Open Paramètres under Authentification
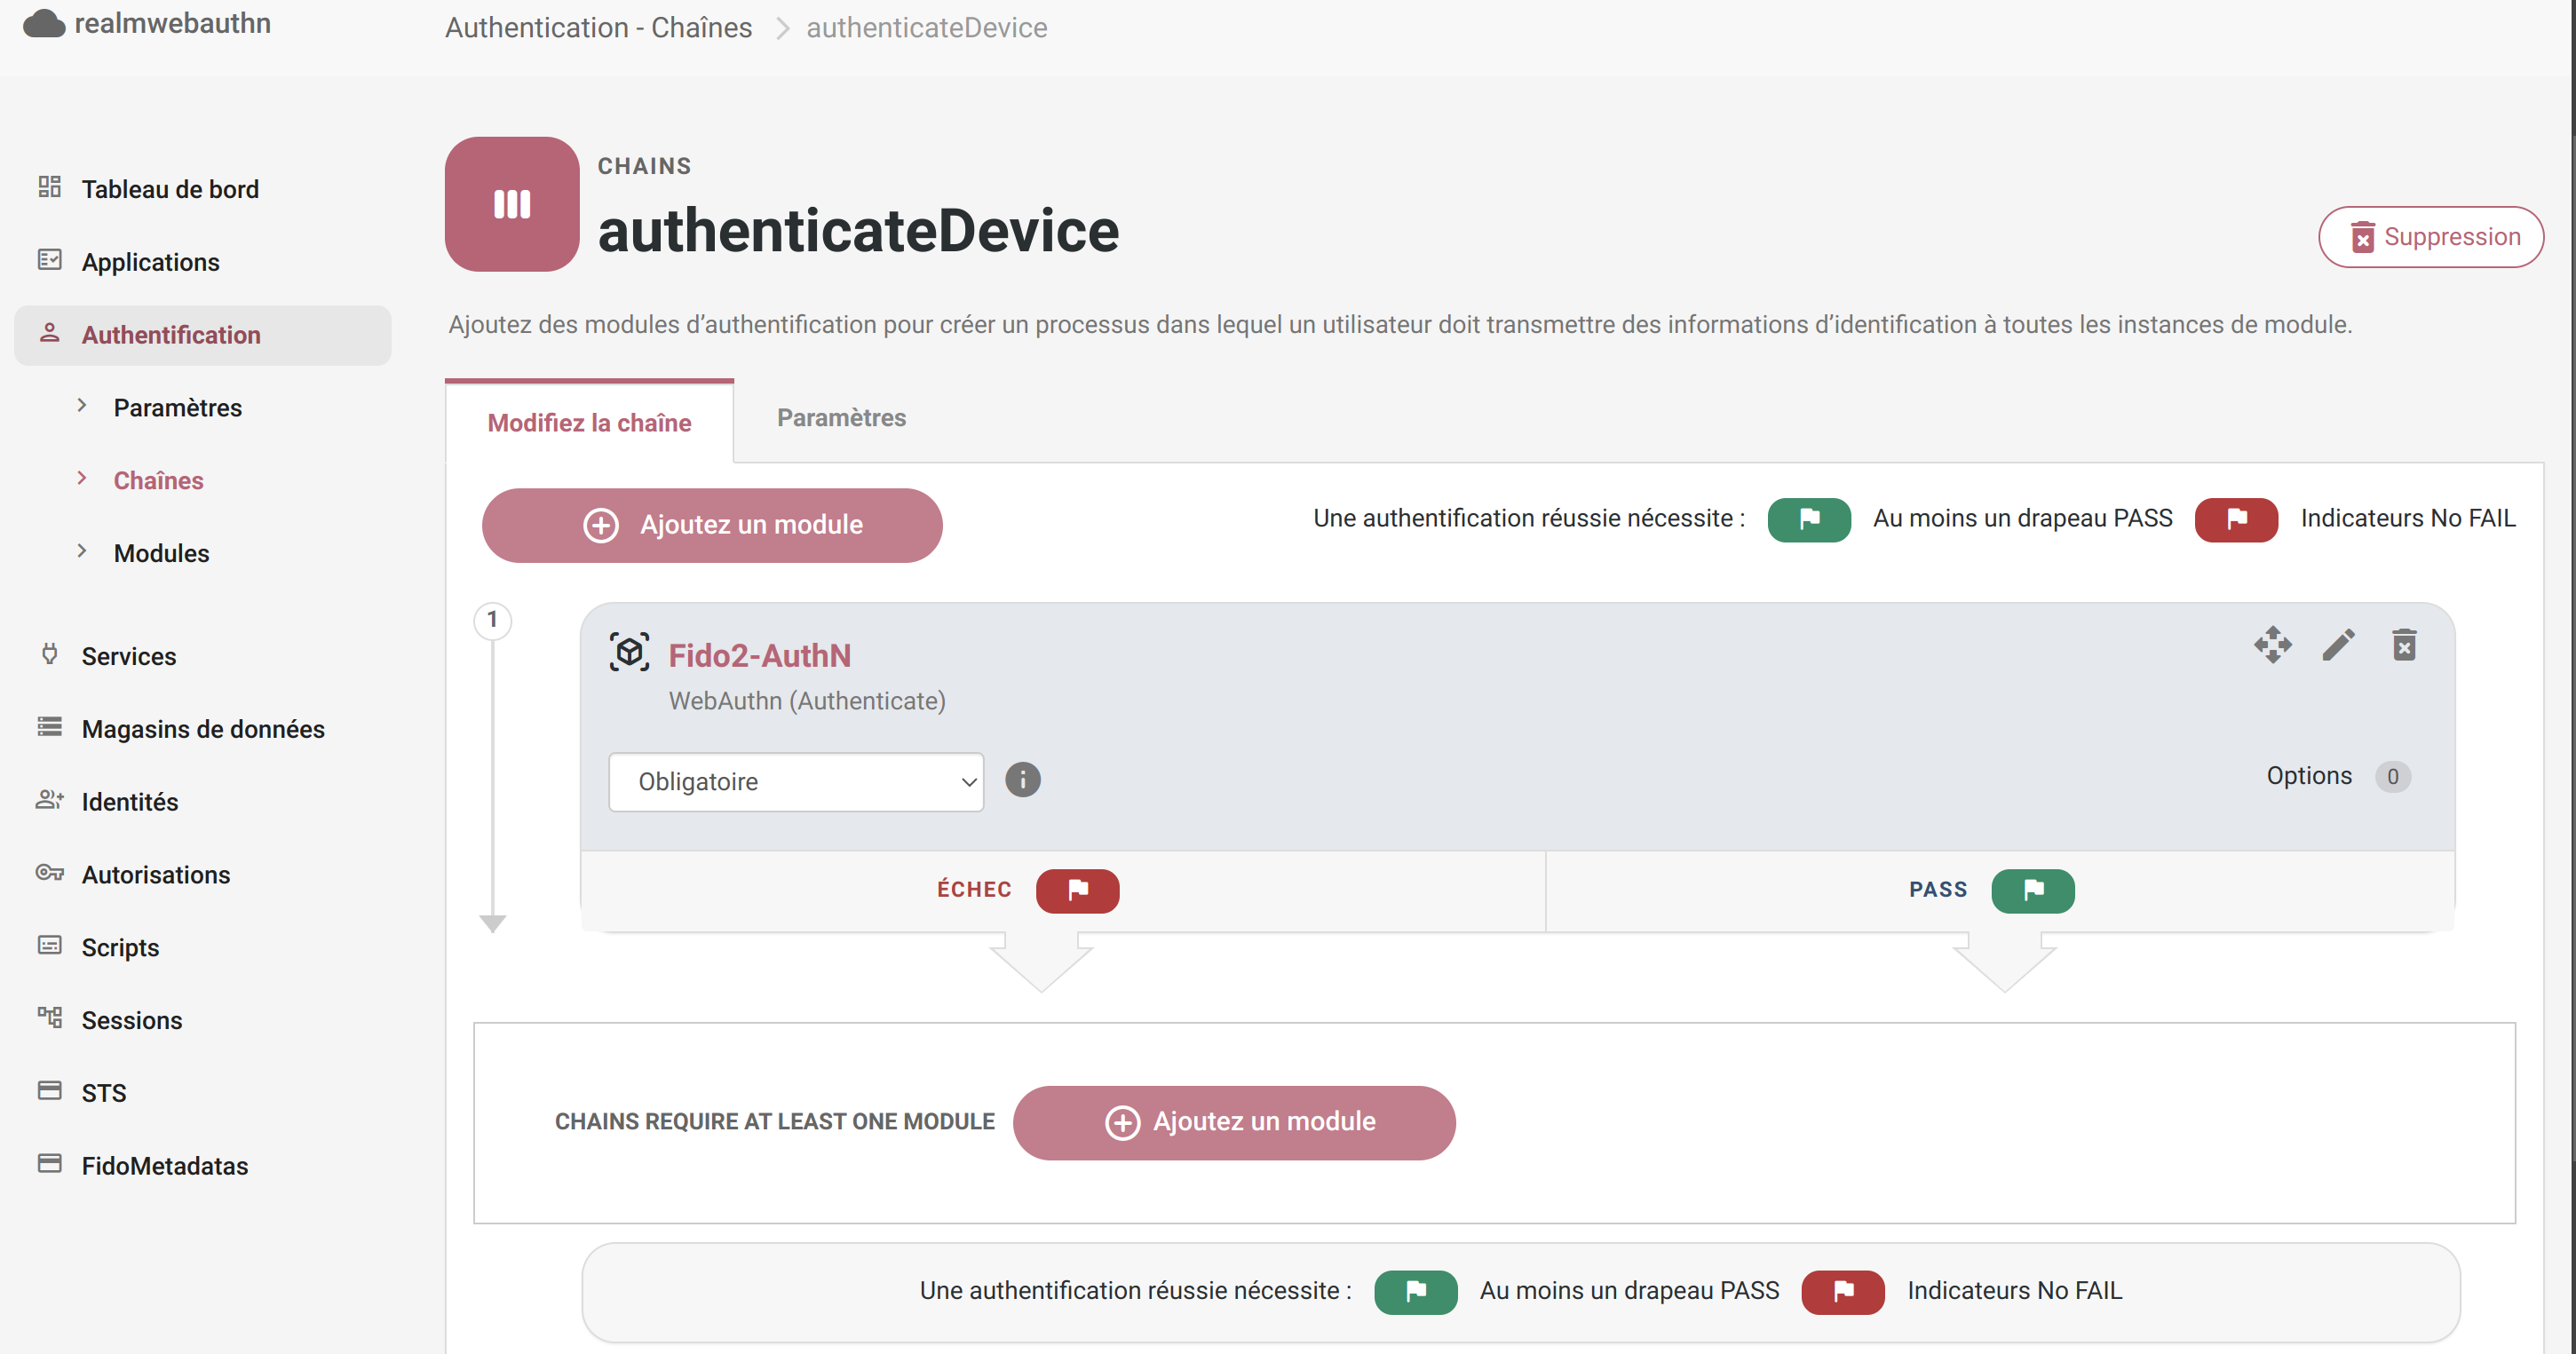Image resolution: width=2576 pixels, height=1354 pixels. coord(177,408)
